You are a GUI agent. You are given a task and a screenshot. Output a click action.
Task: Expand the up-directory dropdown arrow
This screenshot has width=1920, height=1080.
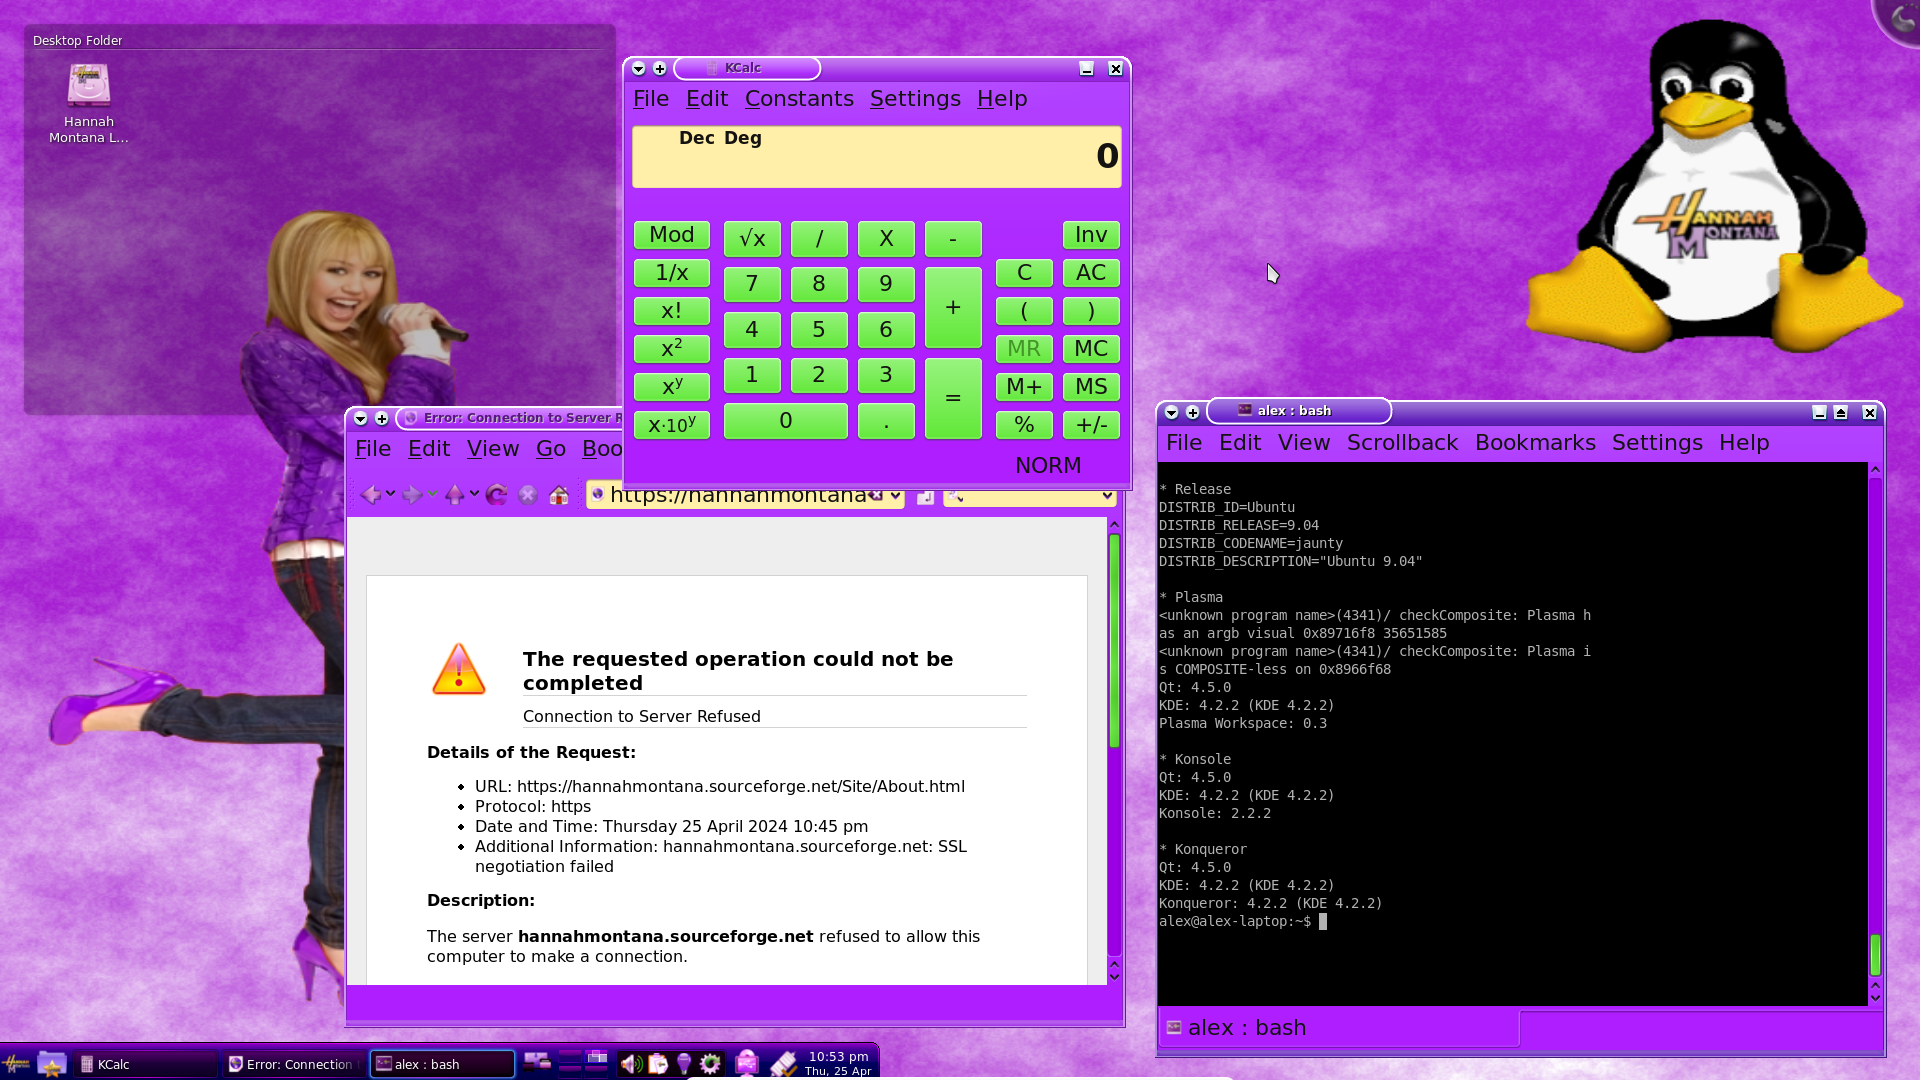[x=474, y=494]
